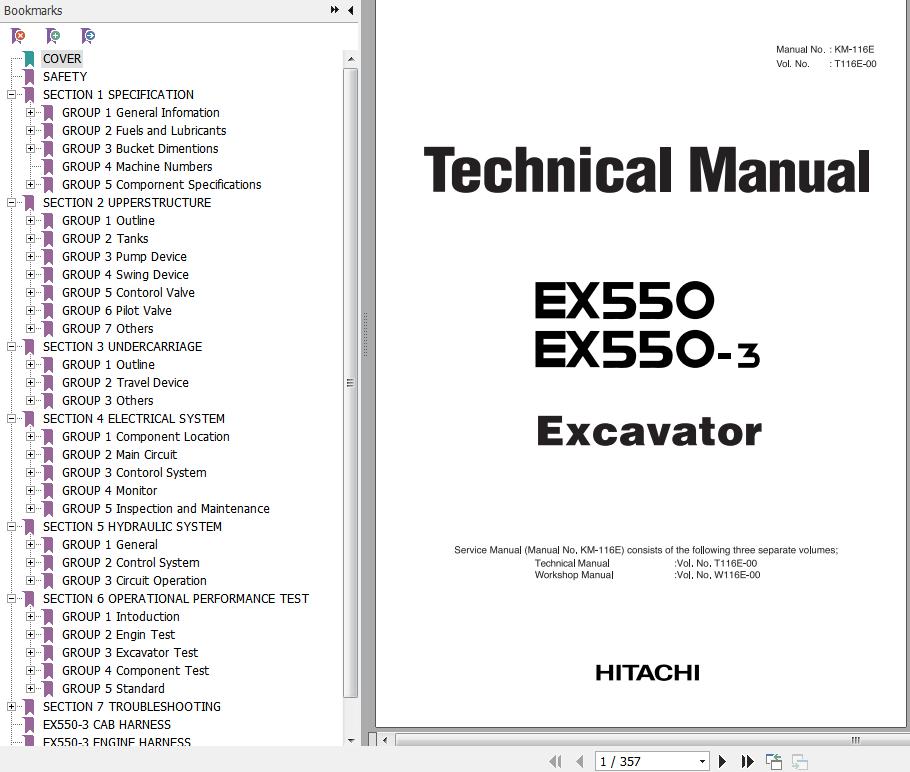The image size is (910, 772).
Task: Collapse SECTION 2 UPPERSTRUCTURE
Action: (11, 203)
